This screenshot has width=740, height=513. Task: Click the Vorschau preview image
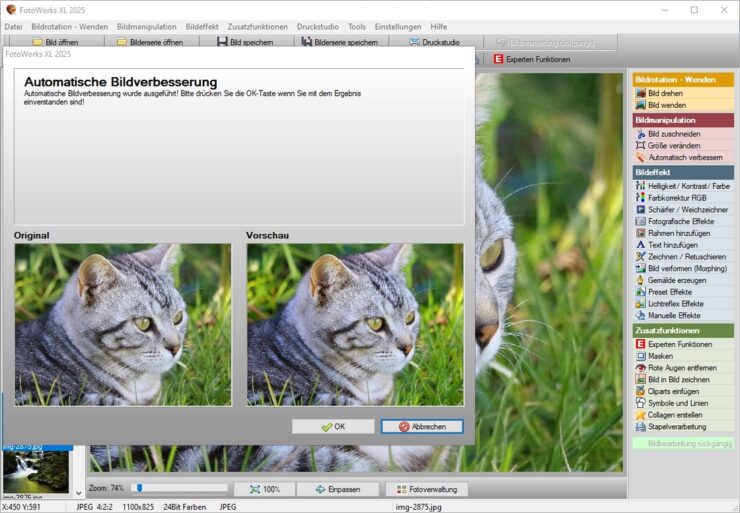click(355, 325)
